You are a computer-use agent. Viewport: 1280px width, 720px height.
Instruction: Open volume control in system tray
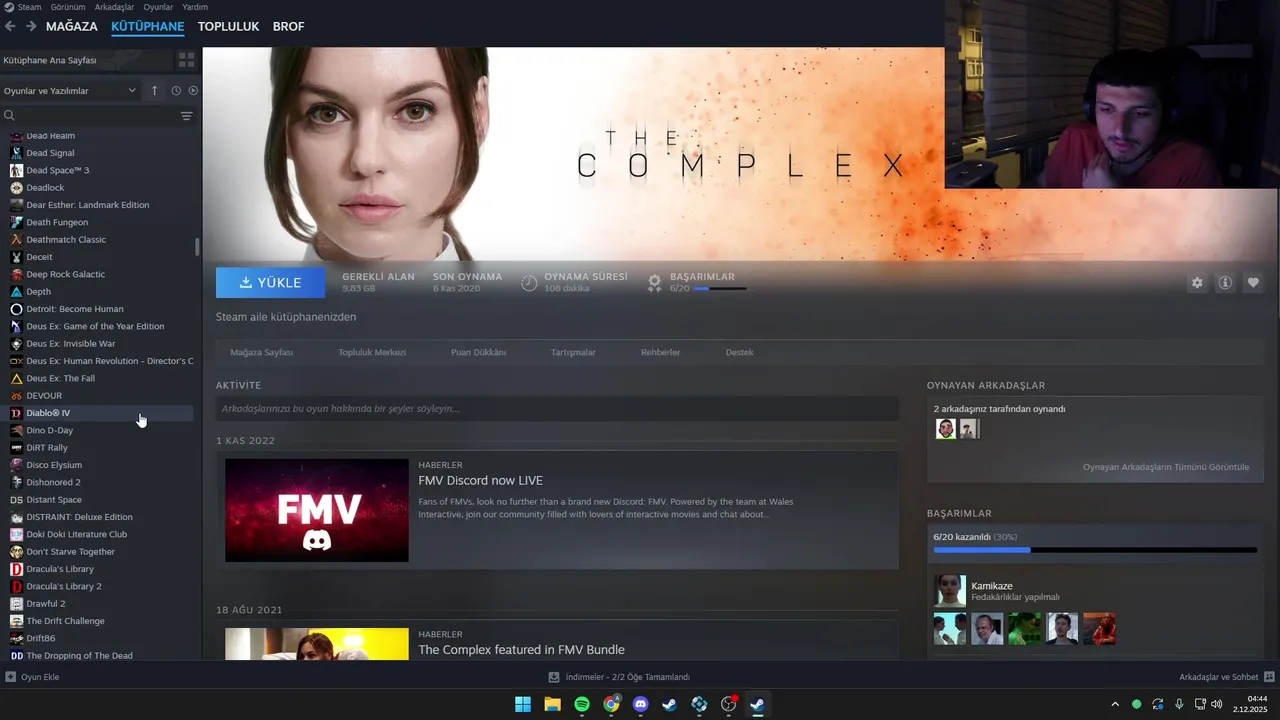point(1217,704)
